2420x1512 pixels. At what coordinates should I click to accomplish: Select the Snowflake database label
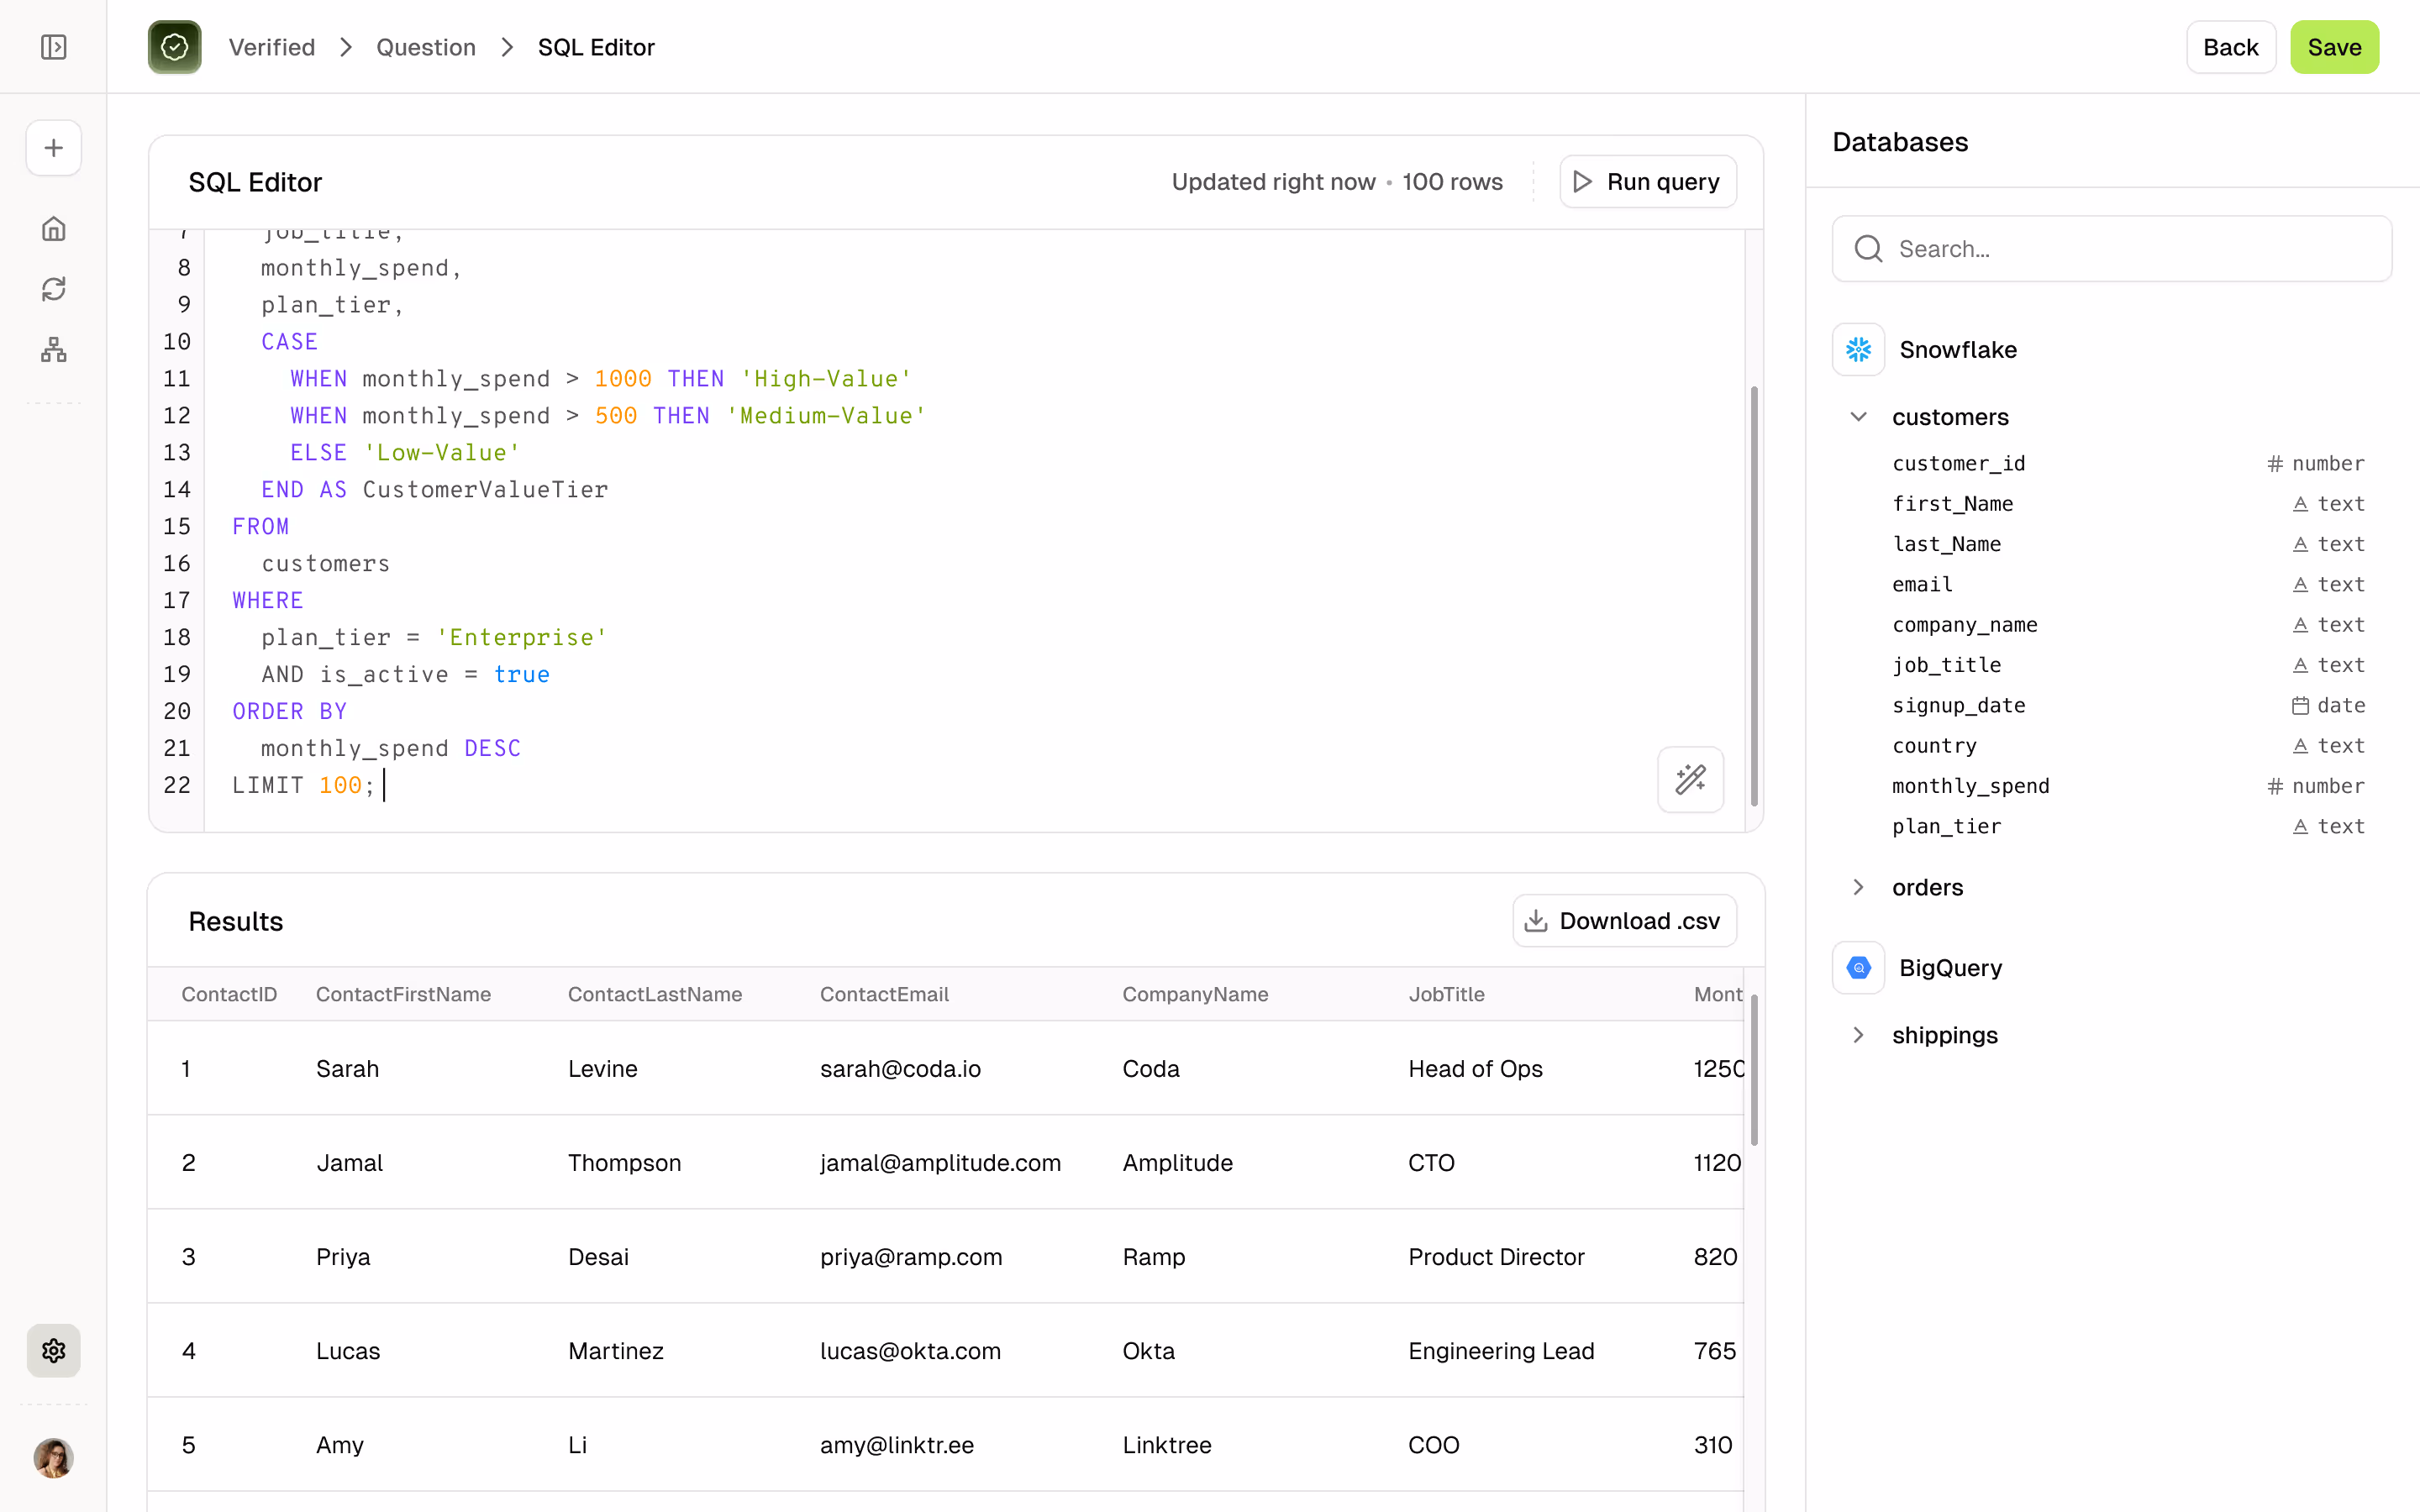coord(1958,350)
